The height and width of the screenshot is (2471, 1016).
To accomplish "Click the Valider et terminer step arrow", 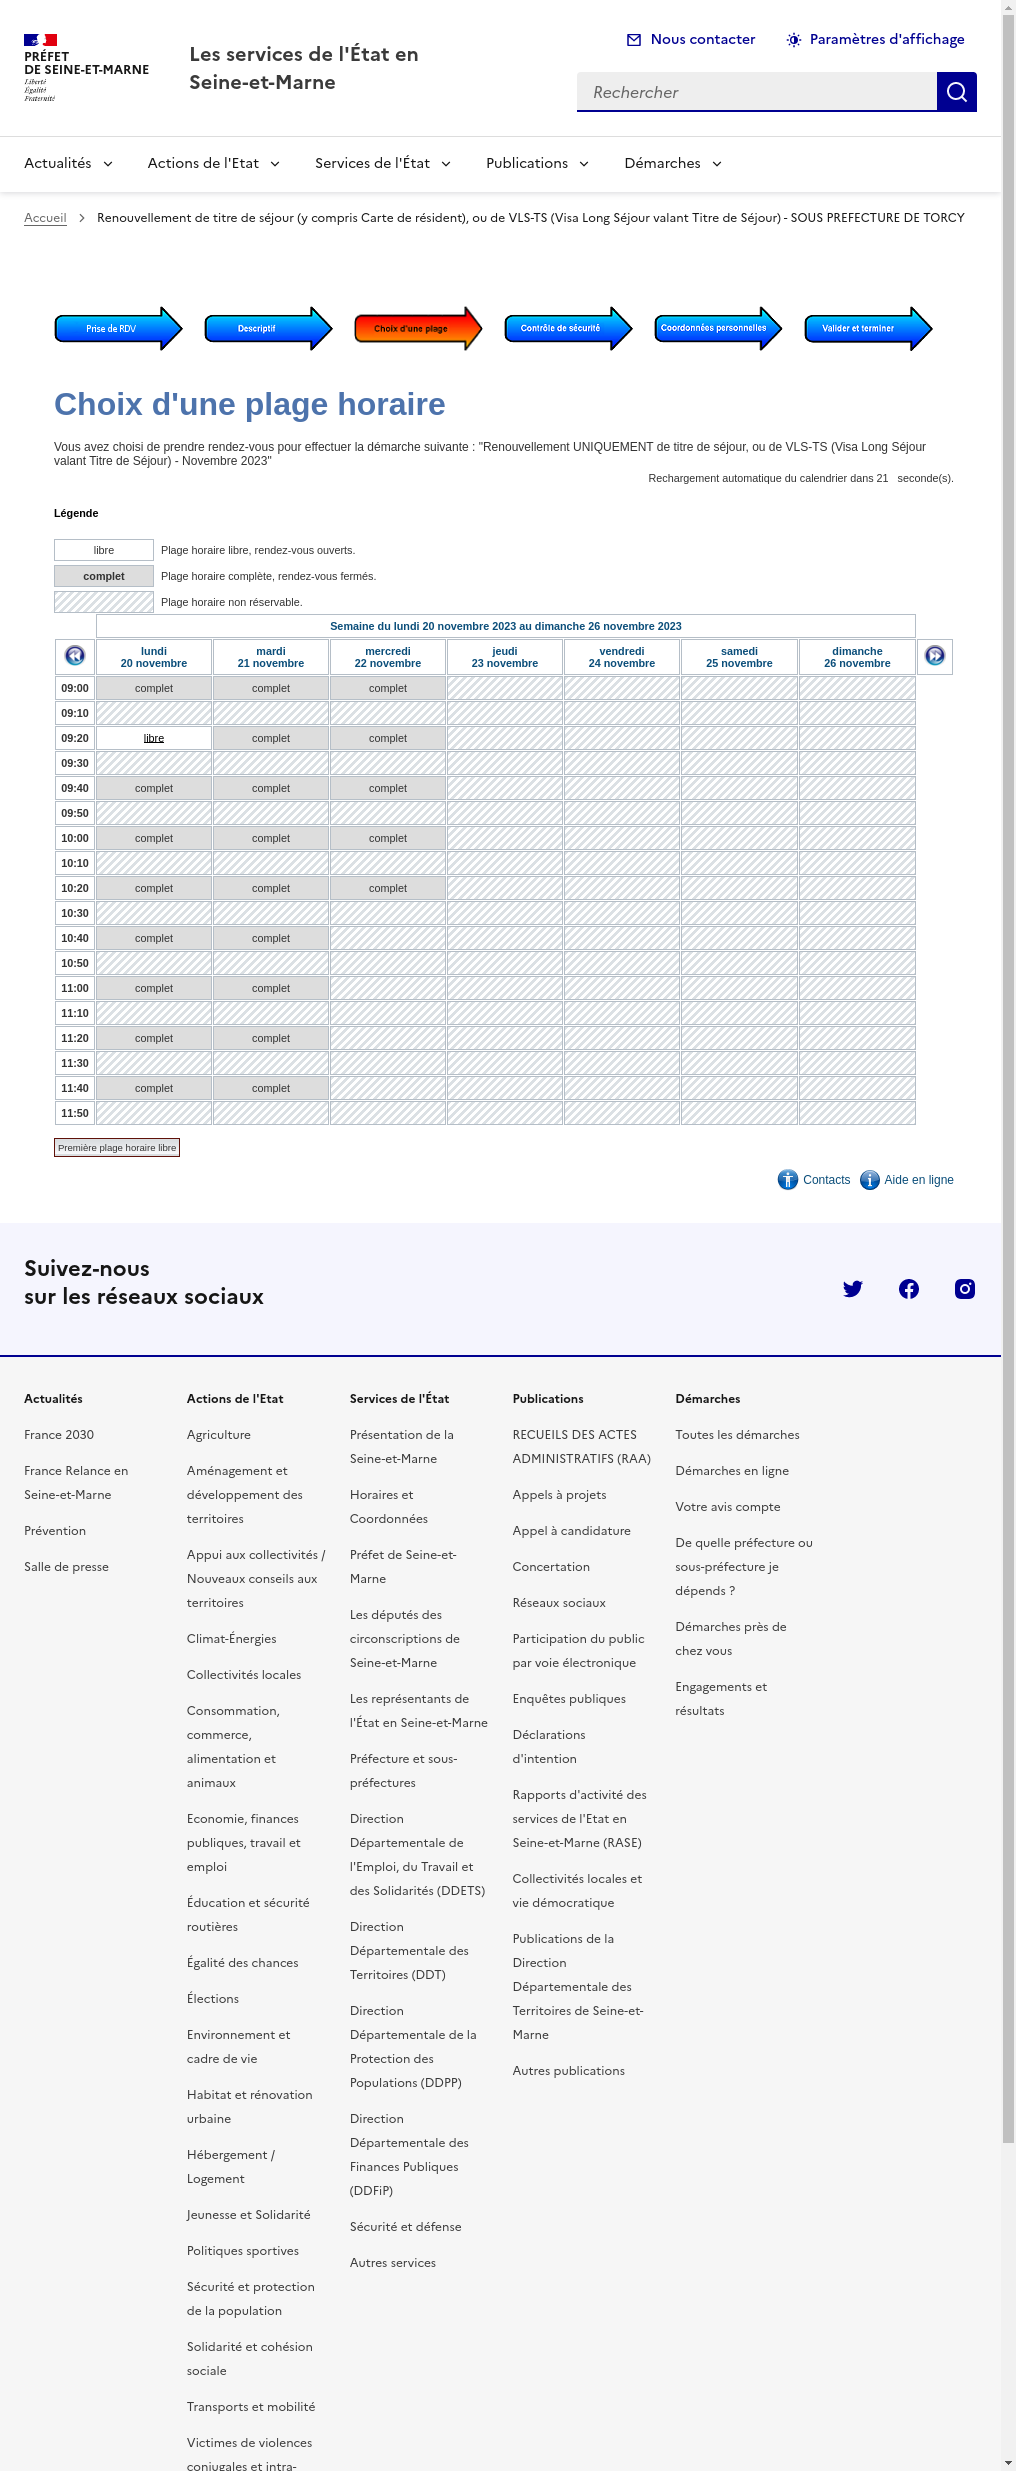I will click(868, 329).
